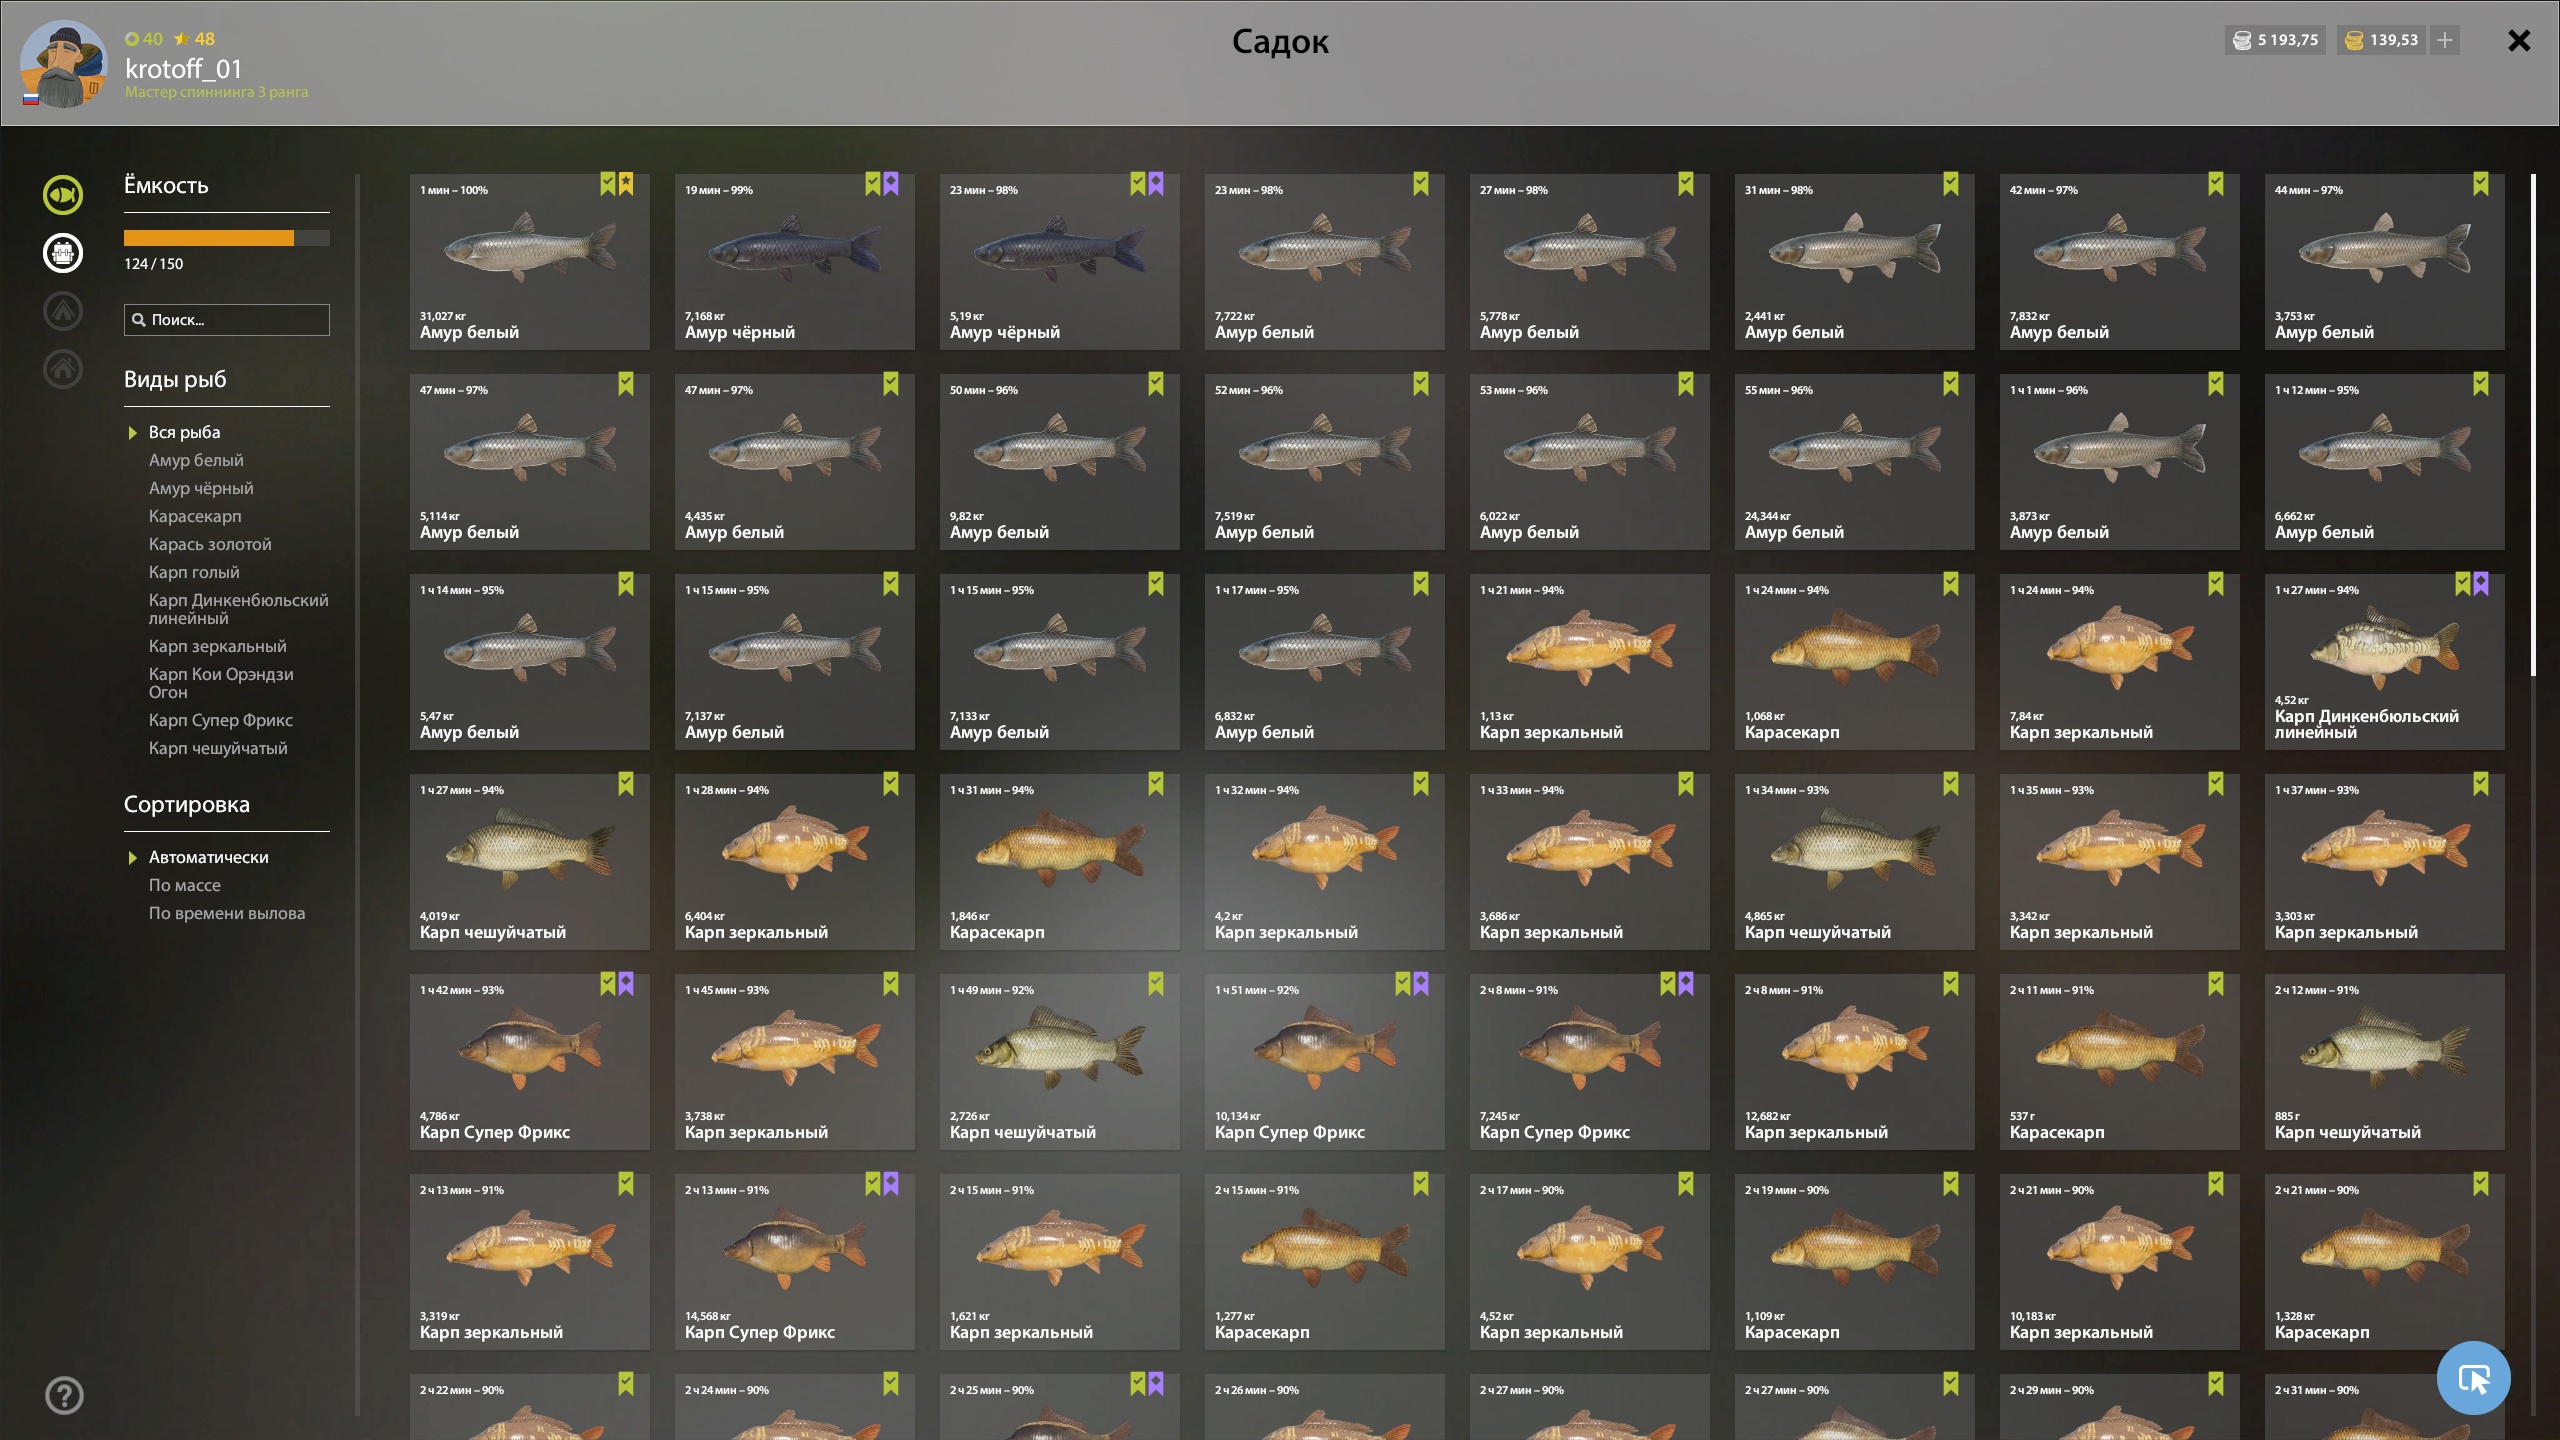
Task: Click the gold coins balance 139,53
Action: click(x=2381, y=40)
